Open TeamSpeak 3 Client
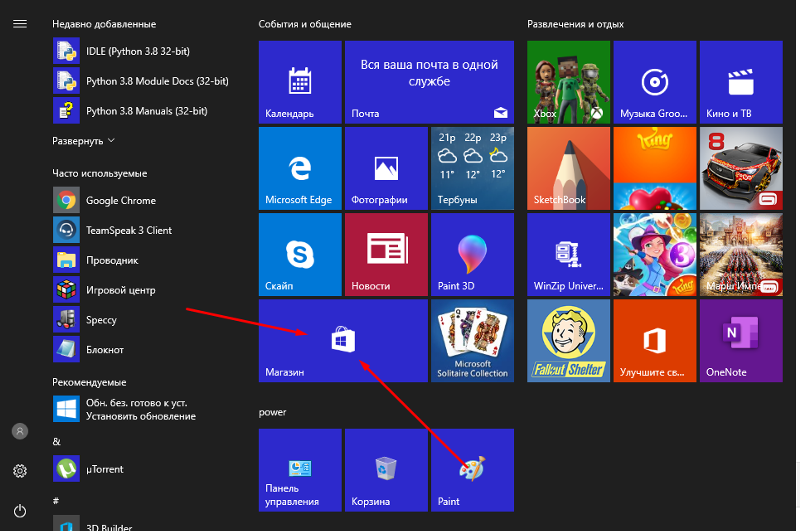800x531 pixels. tap(112, 230)
